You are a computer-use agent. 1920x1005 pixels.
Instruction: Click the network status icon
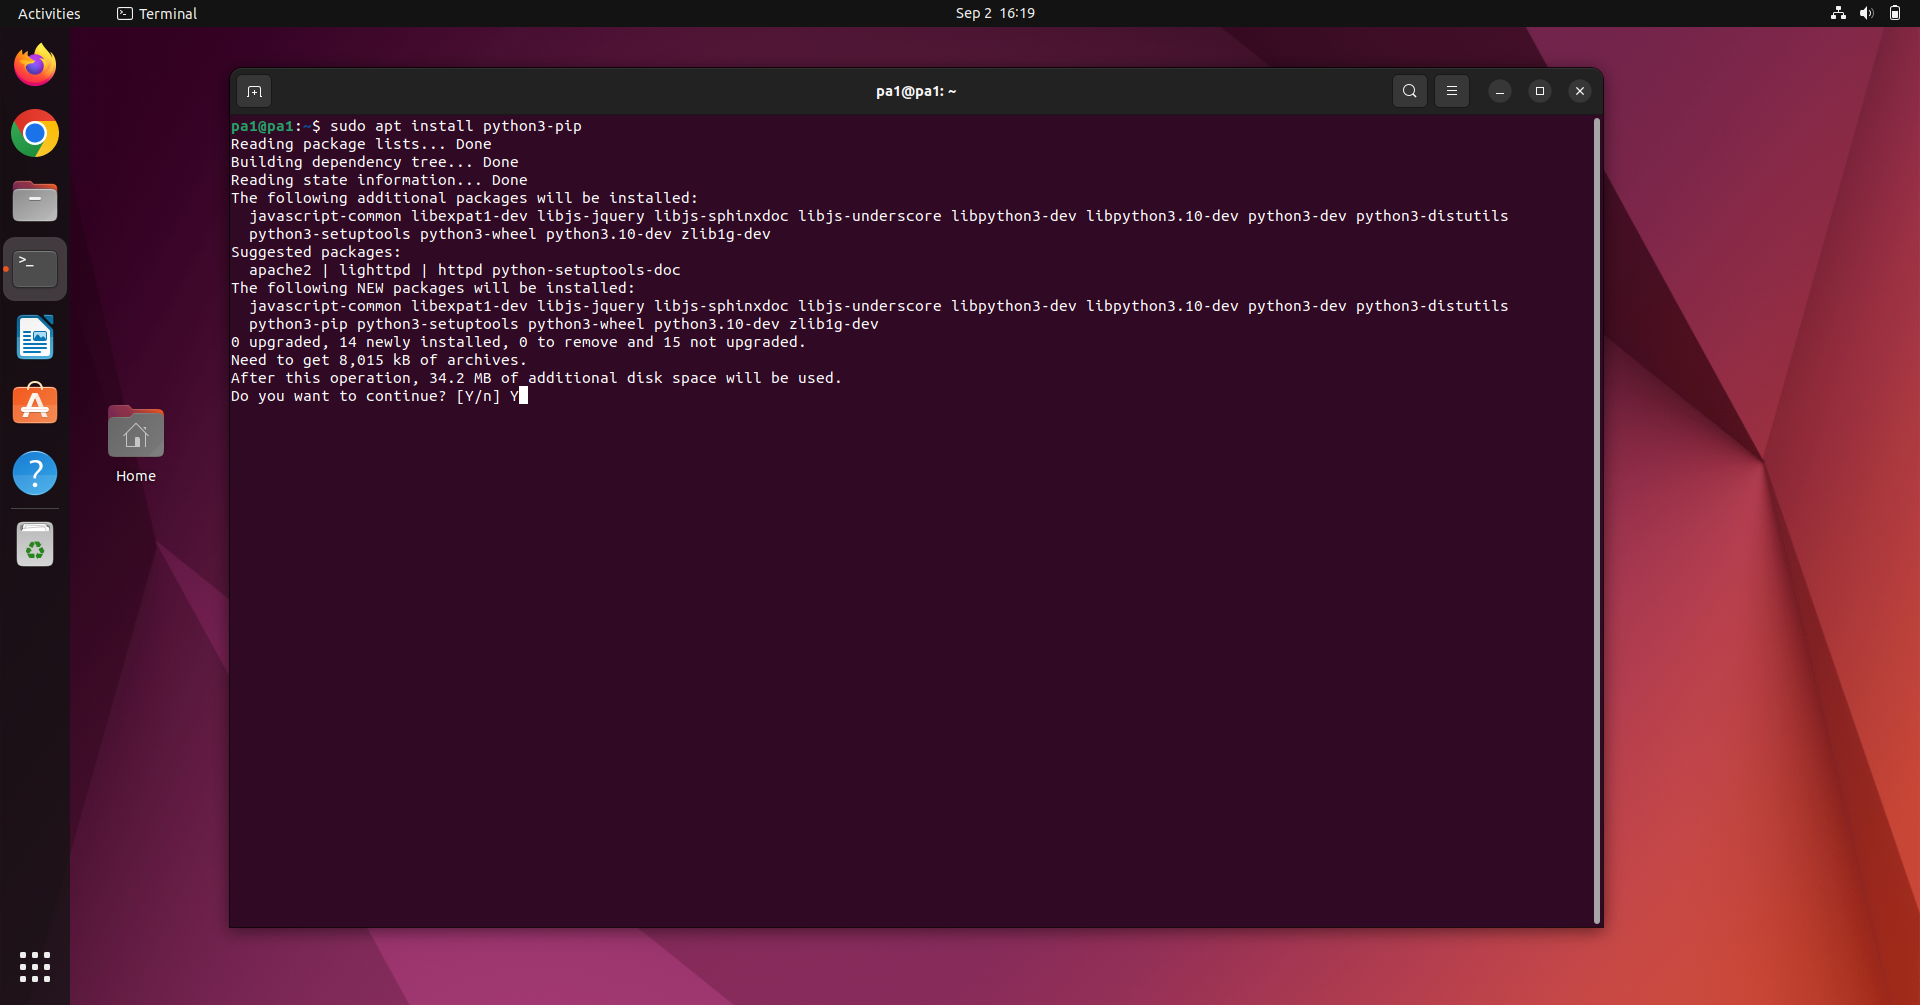[x=1838, y=13]
